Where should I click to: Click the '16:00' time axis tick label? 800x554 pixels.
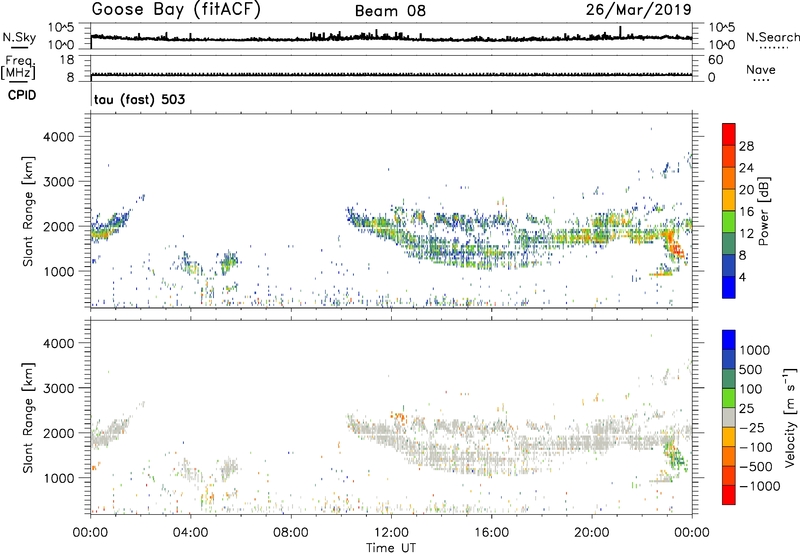(x=491, y=533)
